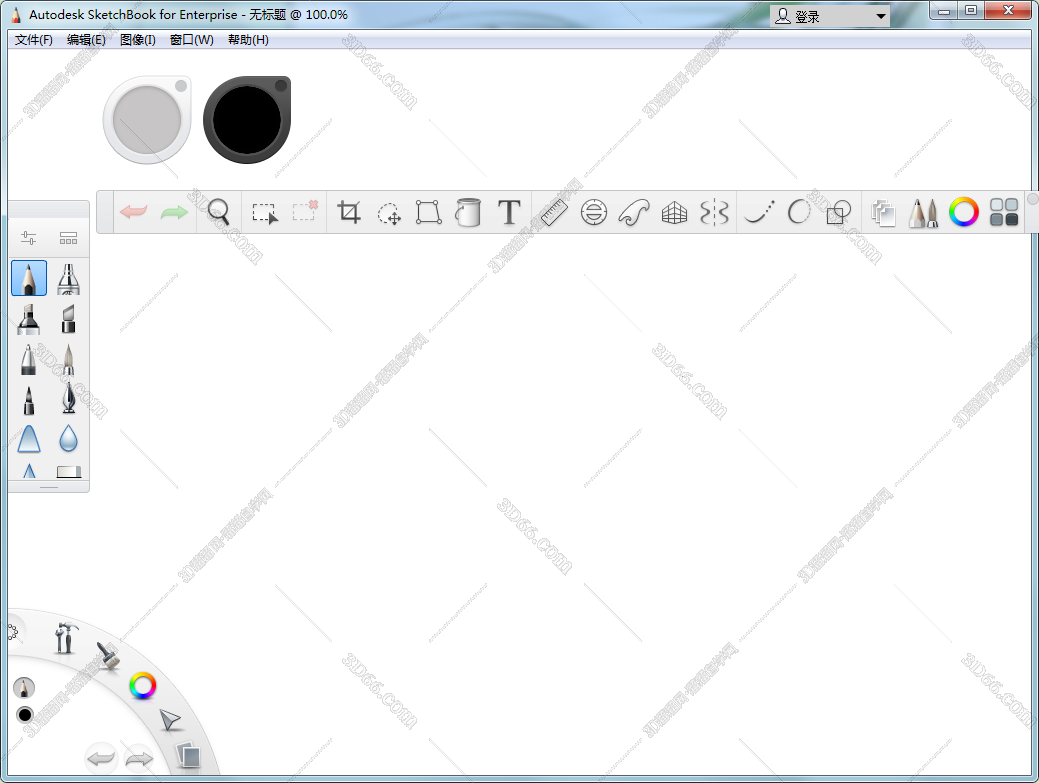Pick the Airbrush tool in the palette

click(68, 278)
